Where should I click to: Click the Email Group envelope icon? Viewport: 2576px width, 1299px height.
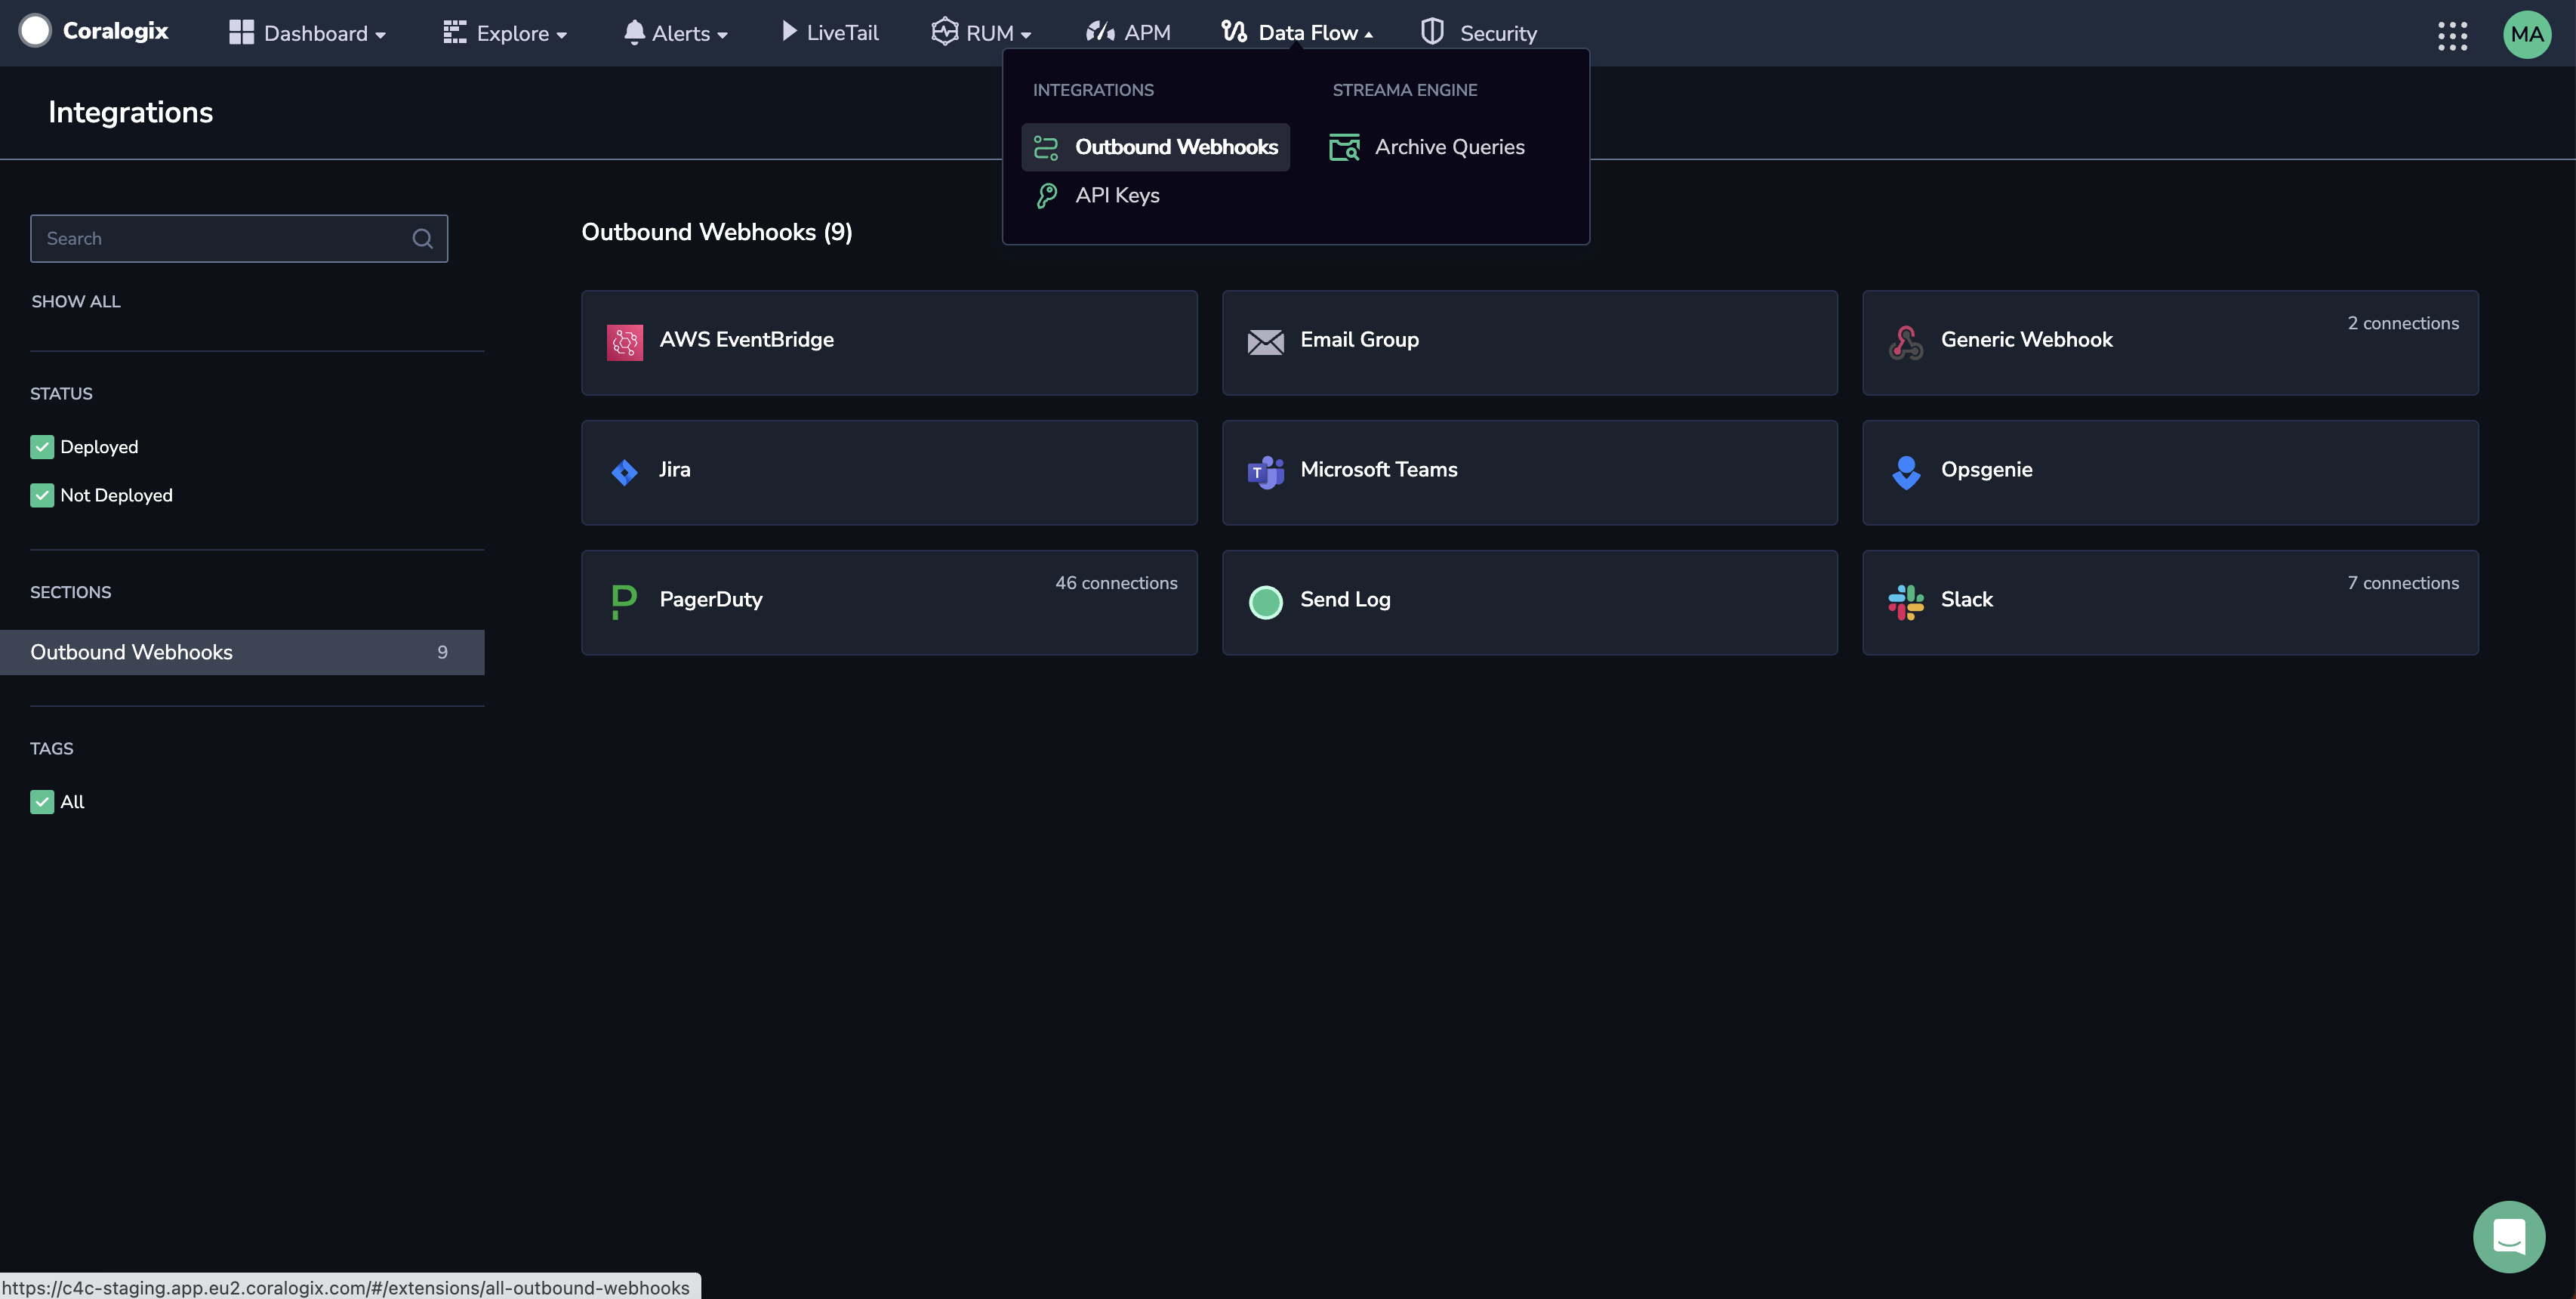click(1265, 342)
